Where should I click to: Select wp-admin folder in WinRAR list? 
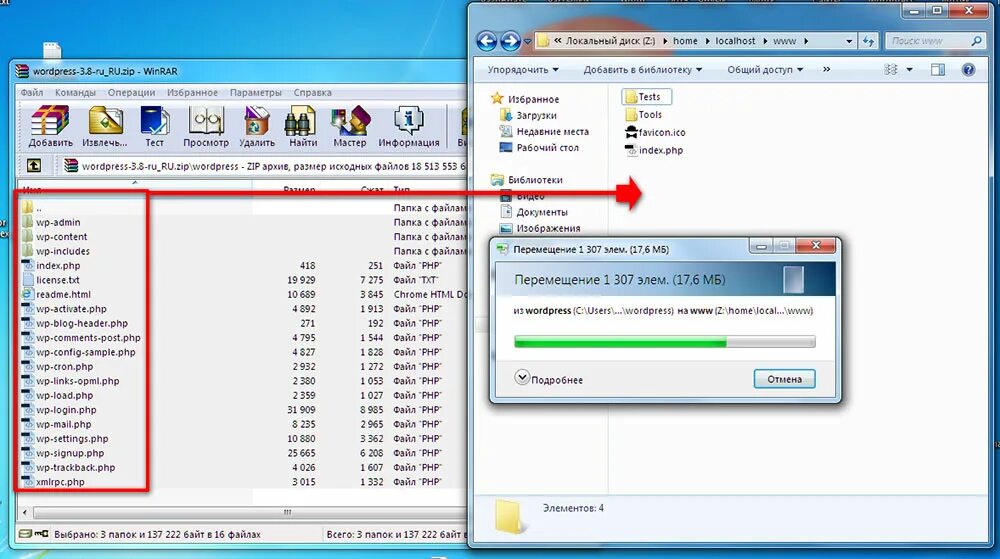[58, 222]
